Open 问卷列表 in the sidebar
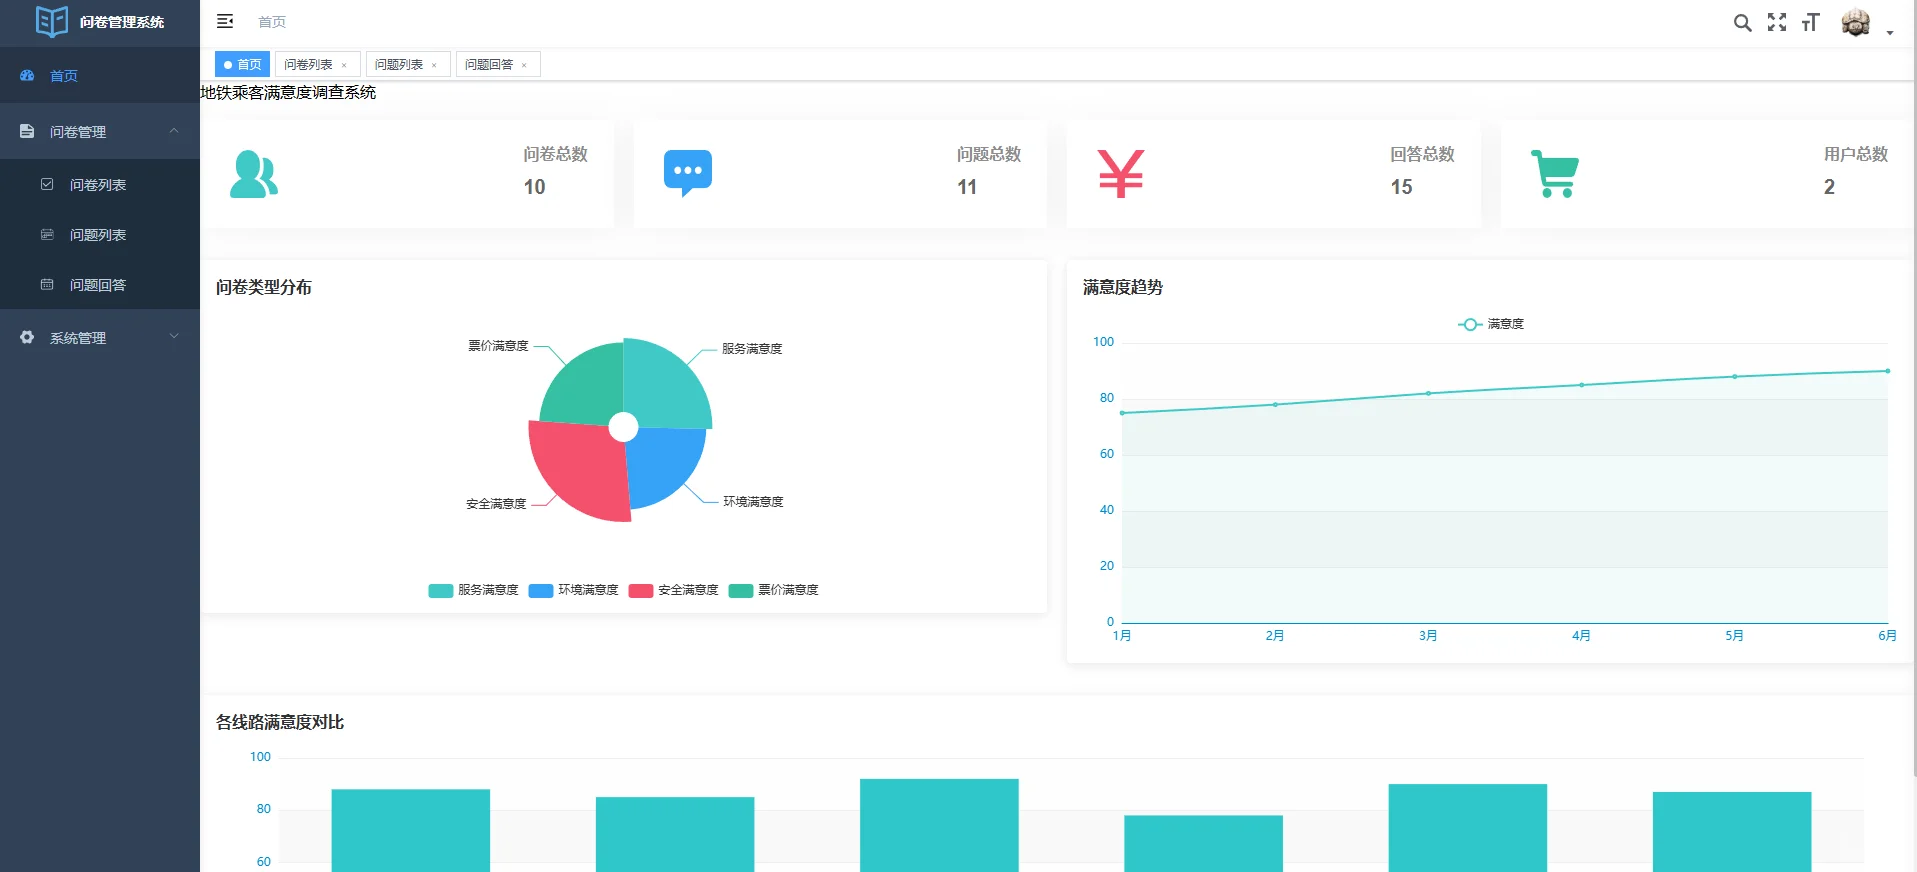The image size is (1917, 872). tap(100, 185)
